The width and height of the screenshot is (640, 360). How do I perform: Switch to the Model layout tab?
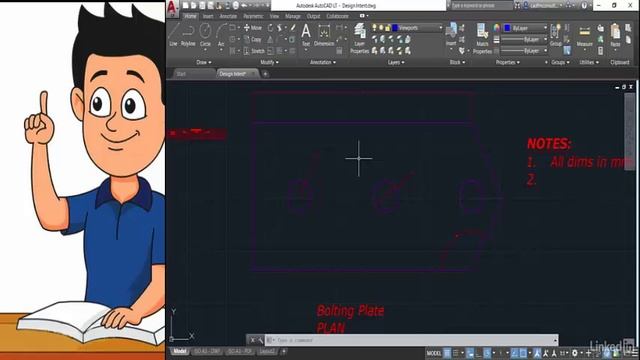click(x=180, y=351)
